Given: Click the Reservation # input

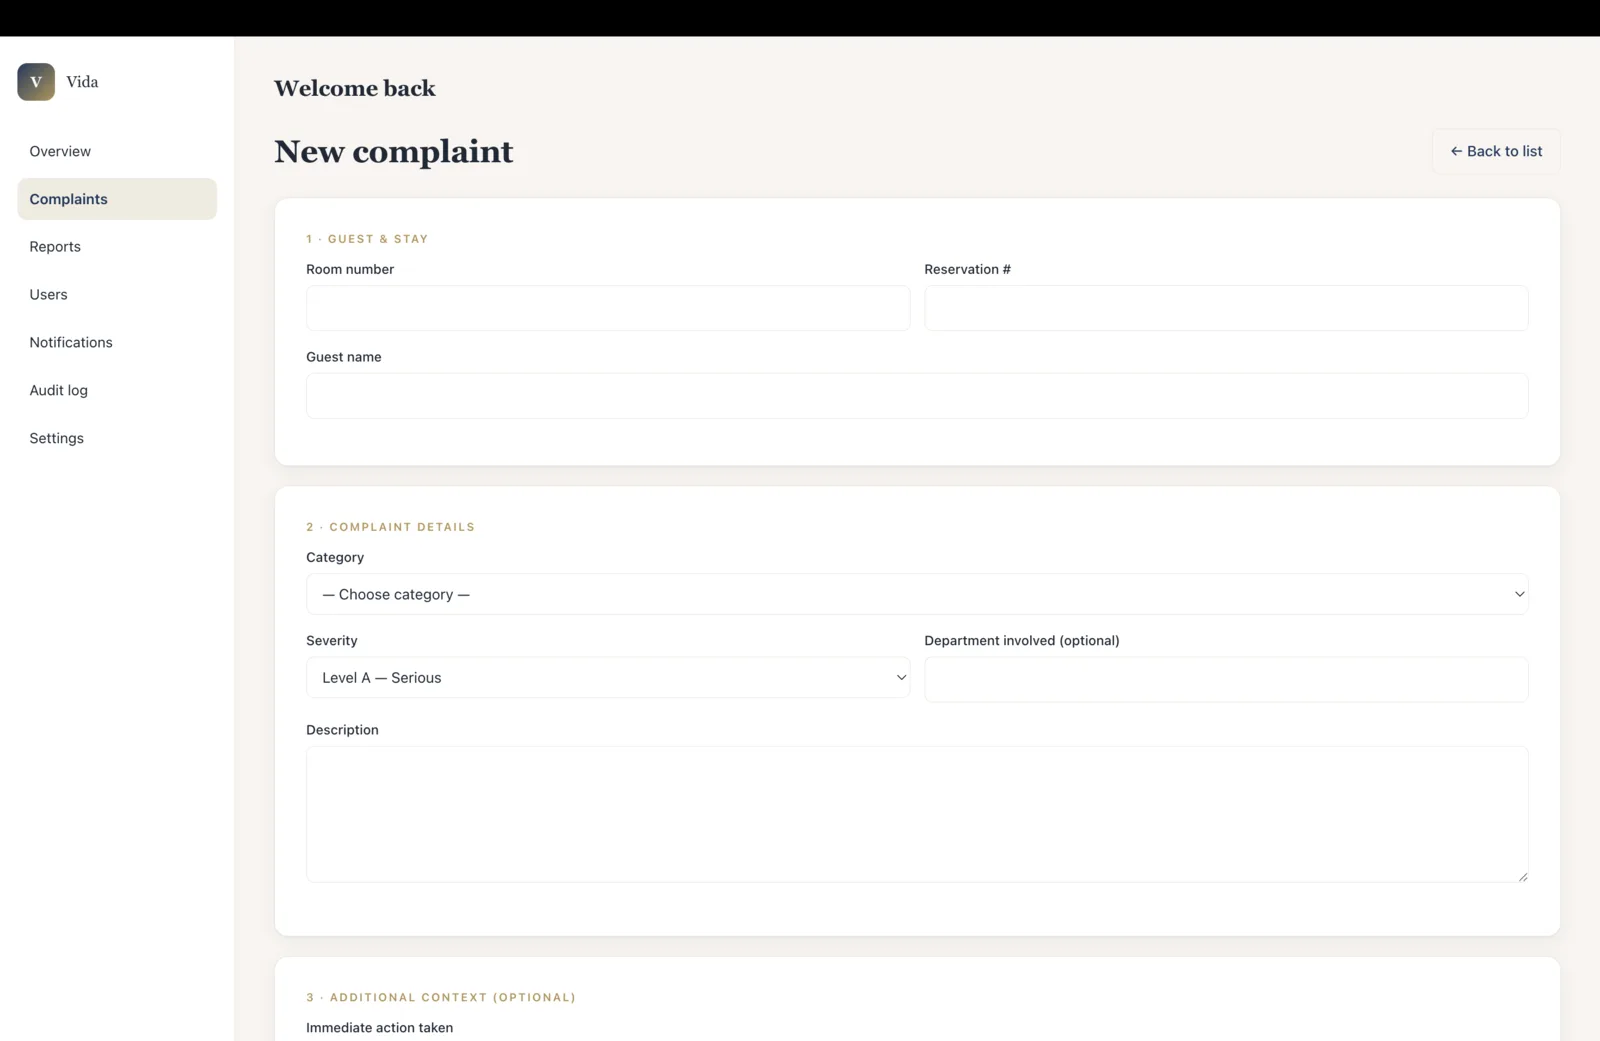Looking at the screenshot, I should (x=1226, y=308).
